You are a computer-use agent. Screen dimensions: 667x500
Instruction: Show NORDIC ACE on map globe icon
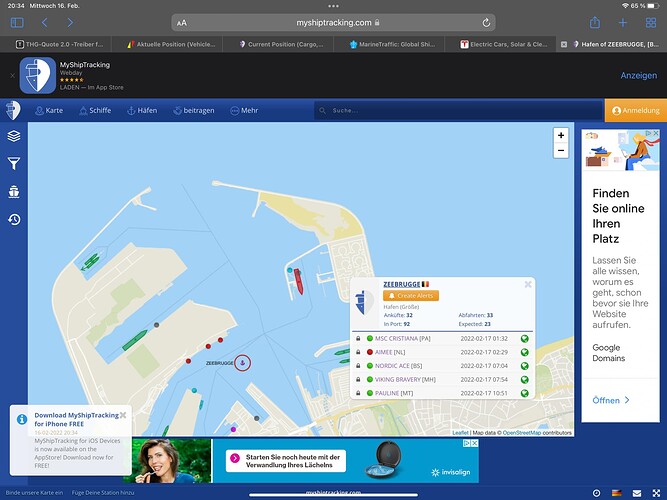click(x=525, y=366)
